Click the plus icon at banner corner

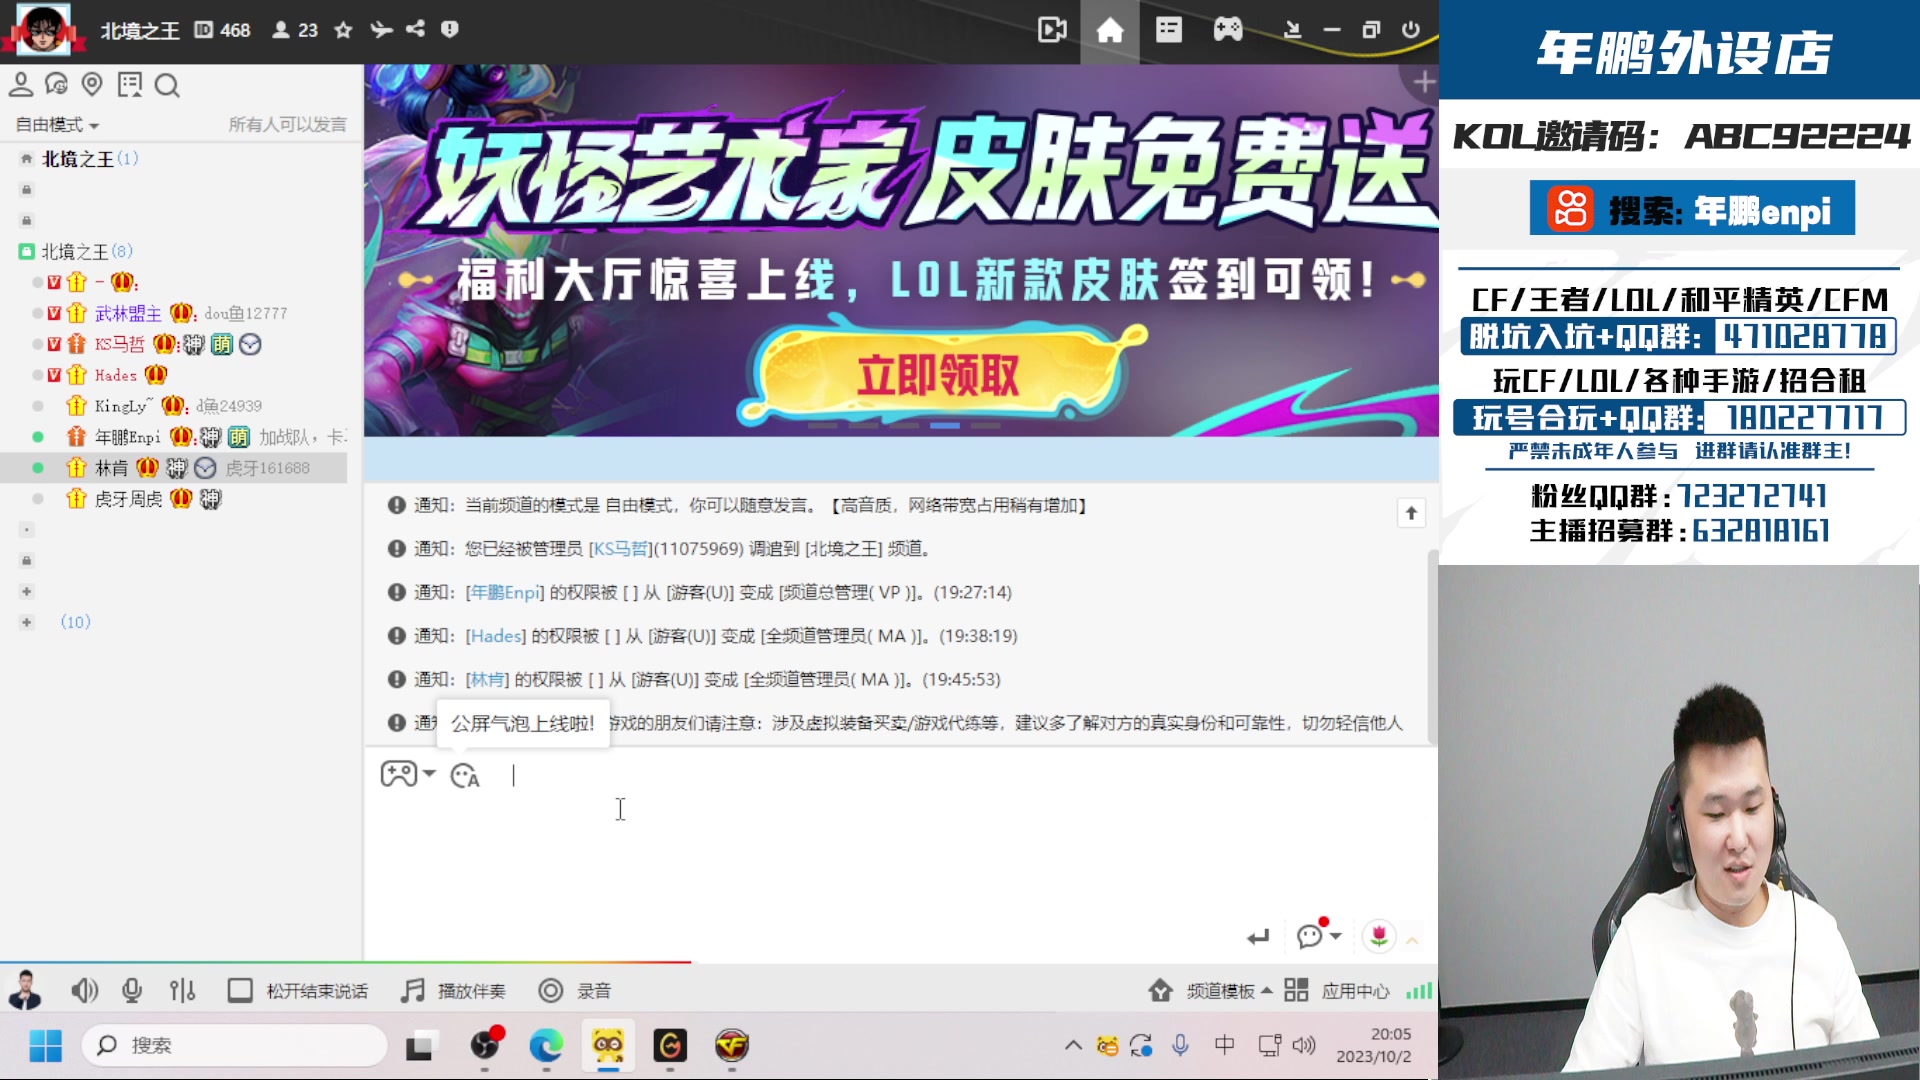[1424, 82]
